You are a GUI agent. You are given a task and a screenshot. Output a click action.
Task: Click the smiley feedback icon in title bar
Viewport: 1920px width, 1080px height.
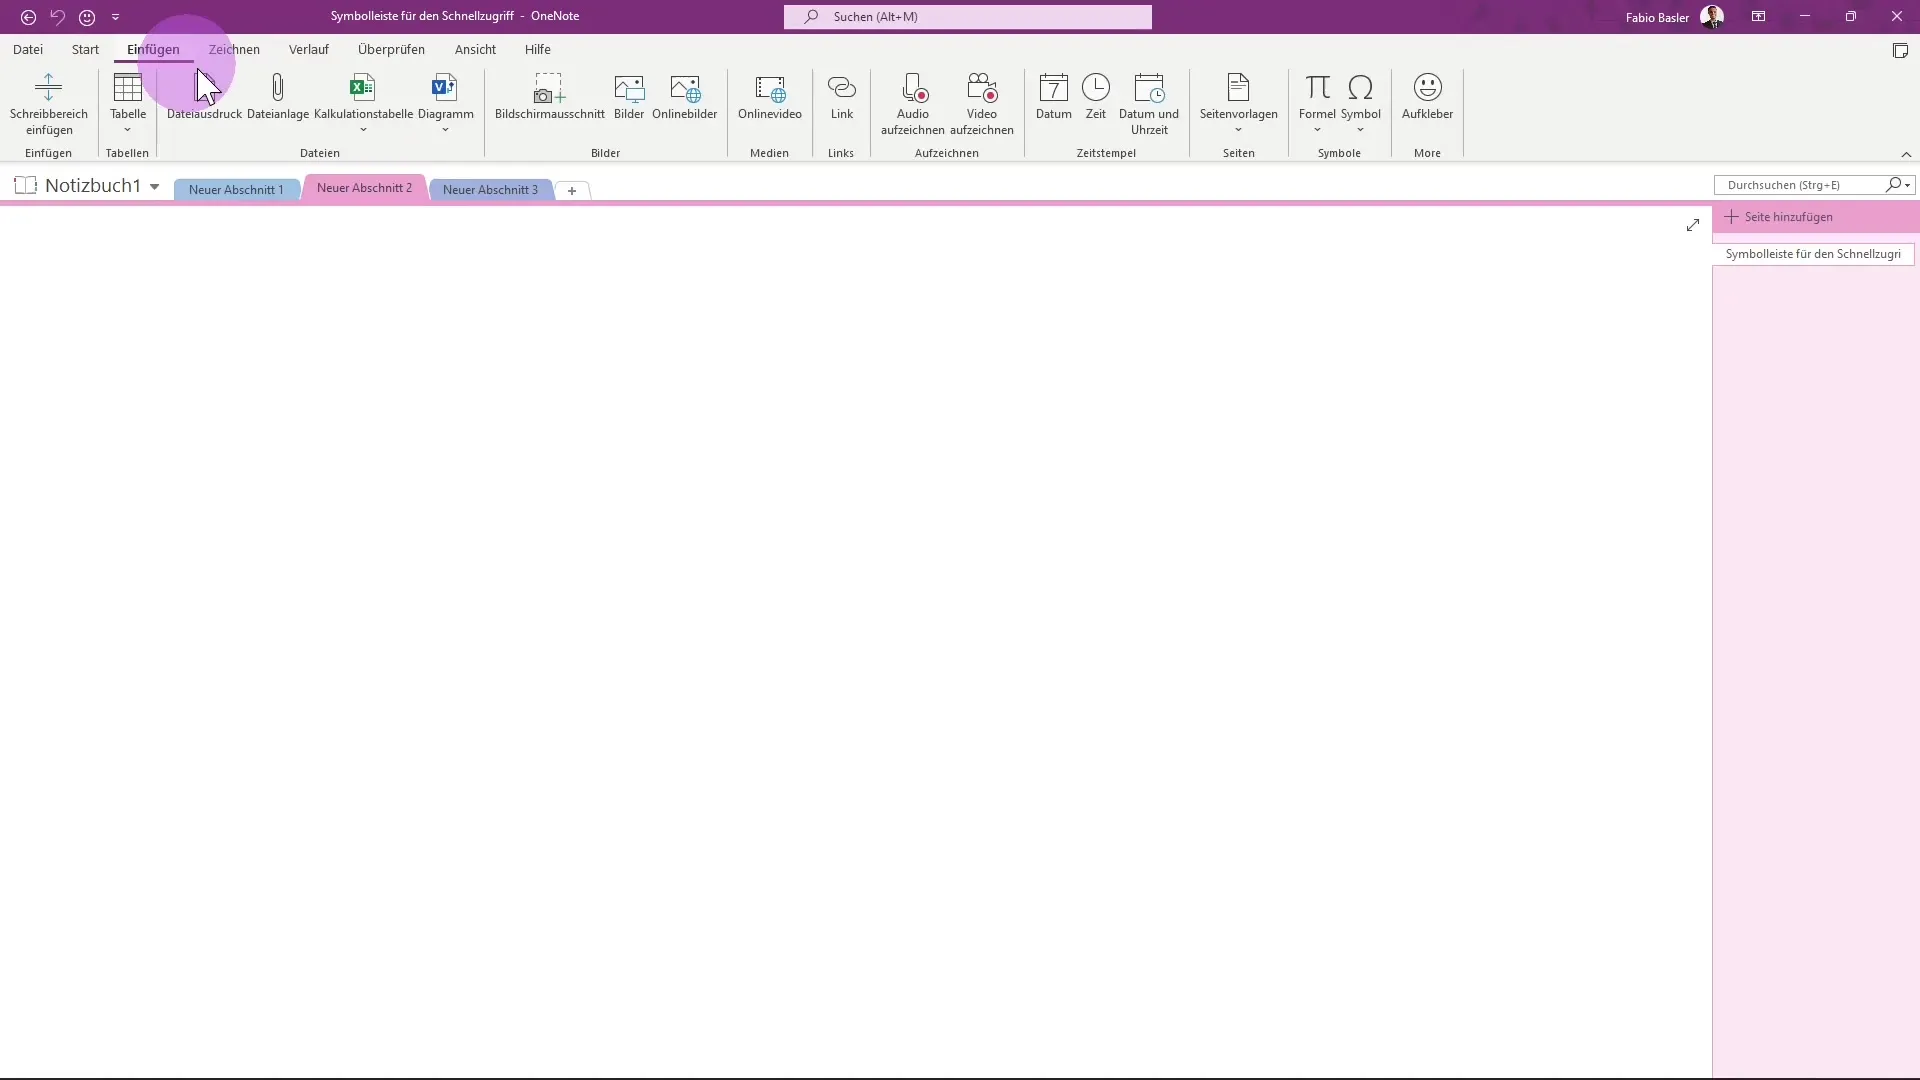(87, 17)
